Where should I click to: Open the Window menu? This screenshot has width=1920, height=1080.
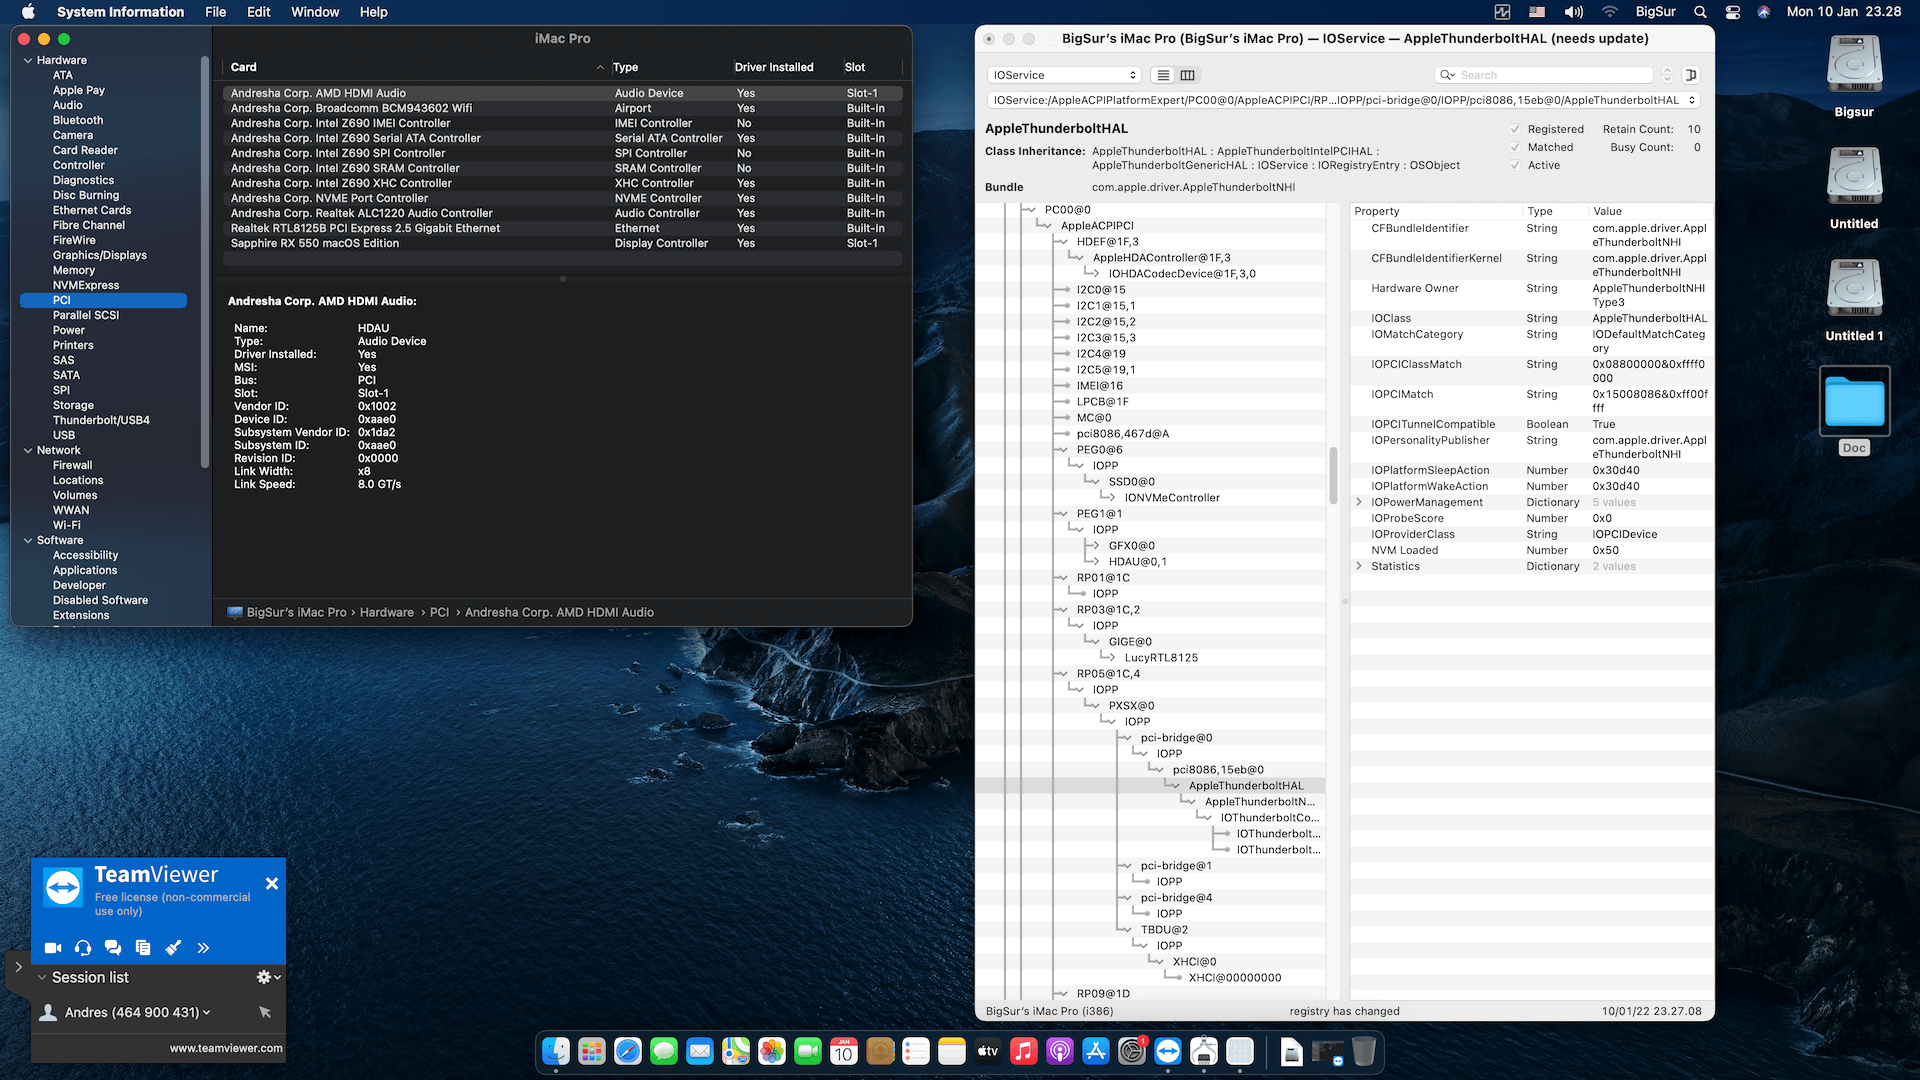click(x=315, y=12)
